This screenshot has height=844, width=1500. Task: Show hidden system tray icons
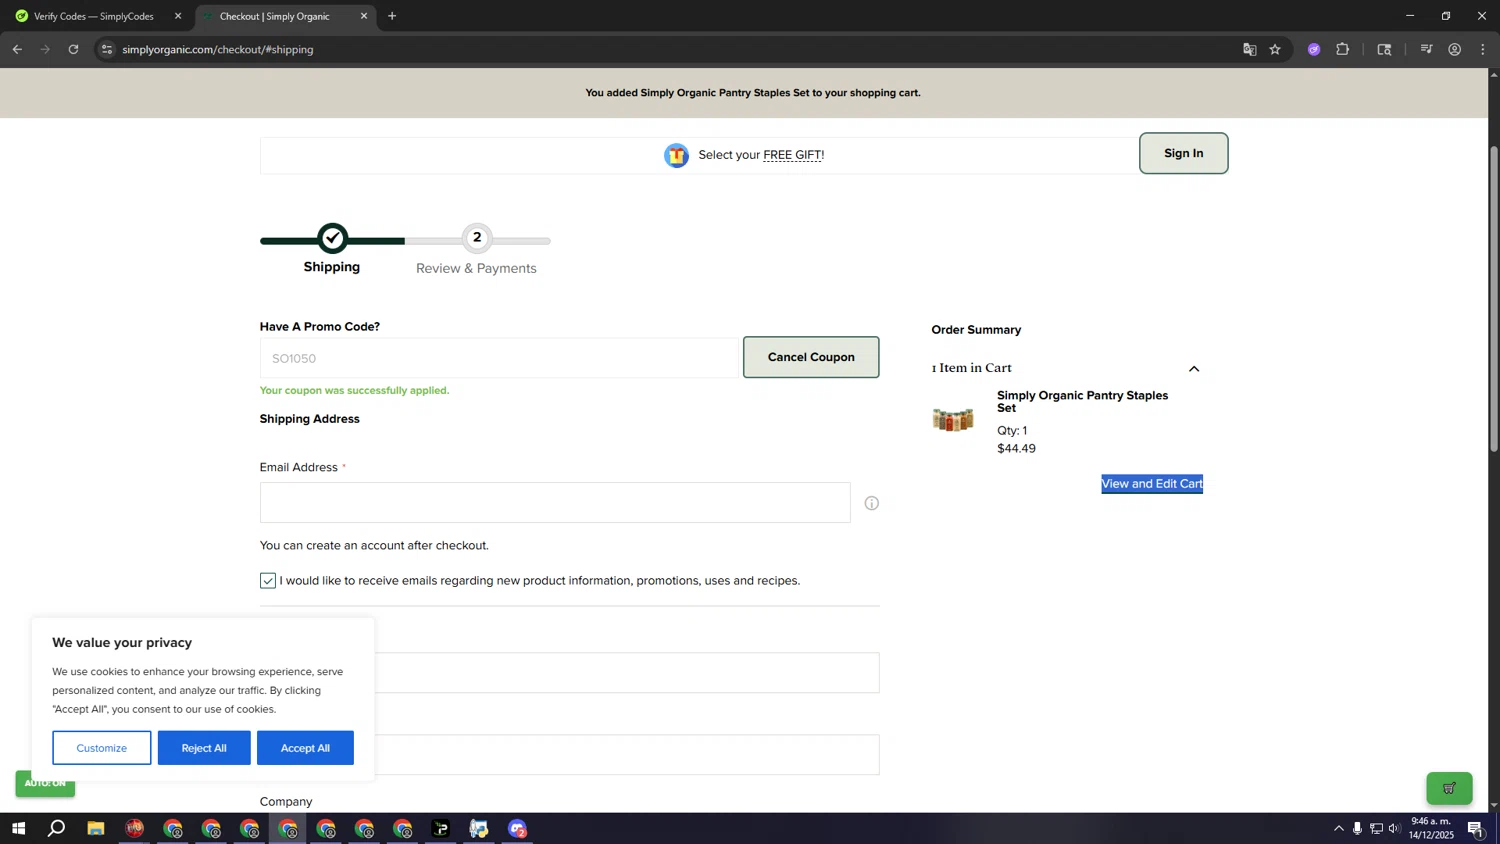1339,829
